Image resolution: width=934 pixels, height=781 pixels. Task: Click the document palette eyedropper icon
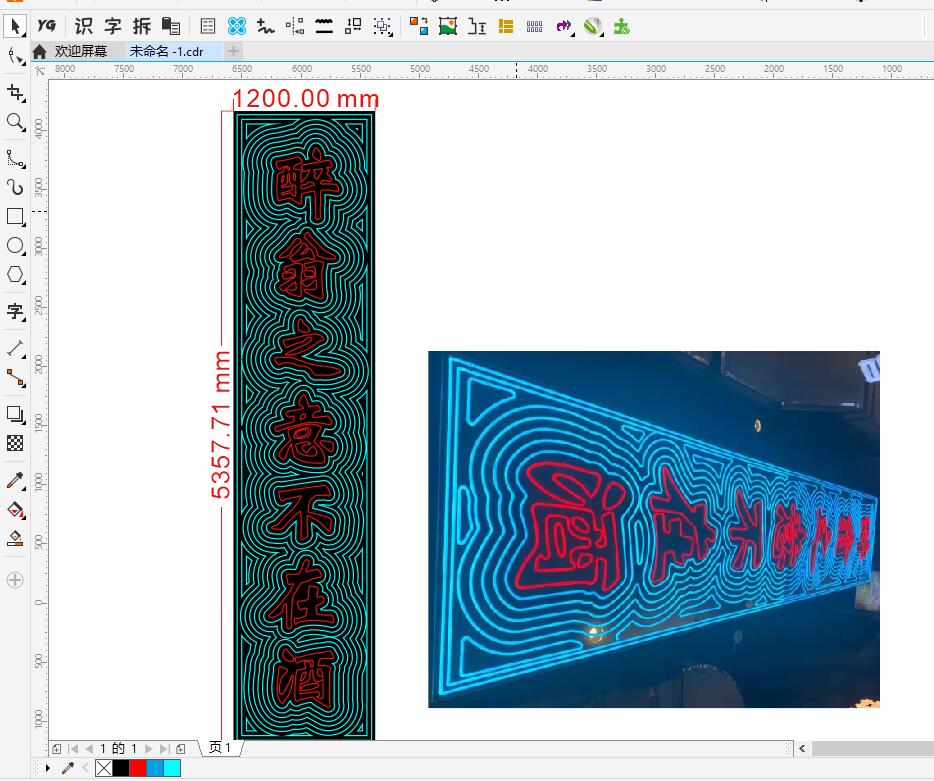(68, 768)
